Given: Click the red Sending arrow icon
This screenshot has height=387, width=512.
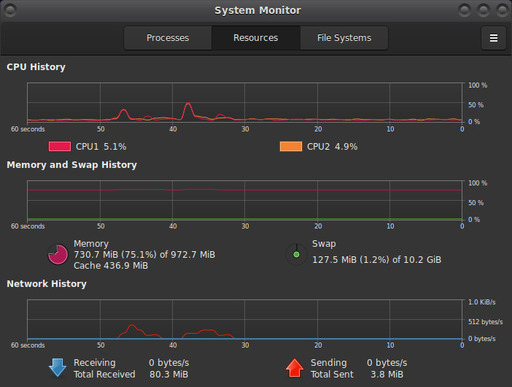Looking at the screenshot, I should tap(295, 368).
